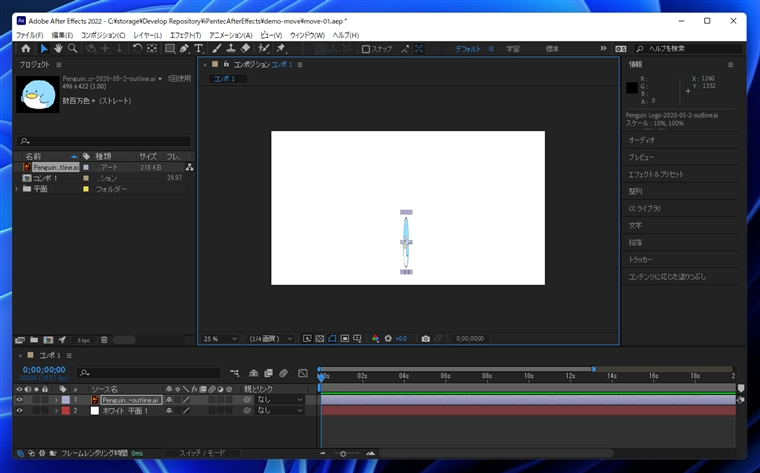Select the Pen tool
The image size is (760, 473).
(184, 48)
